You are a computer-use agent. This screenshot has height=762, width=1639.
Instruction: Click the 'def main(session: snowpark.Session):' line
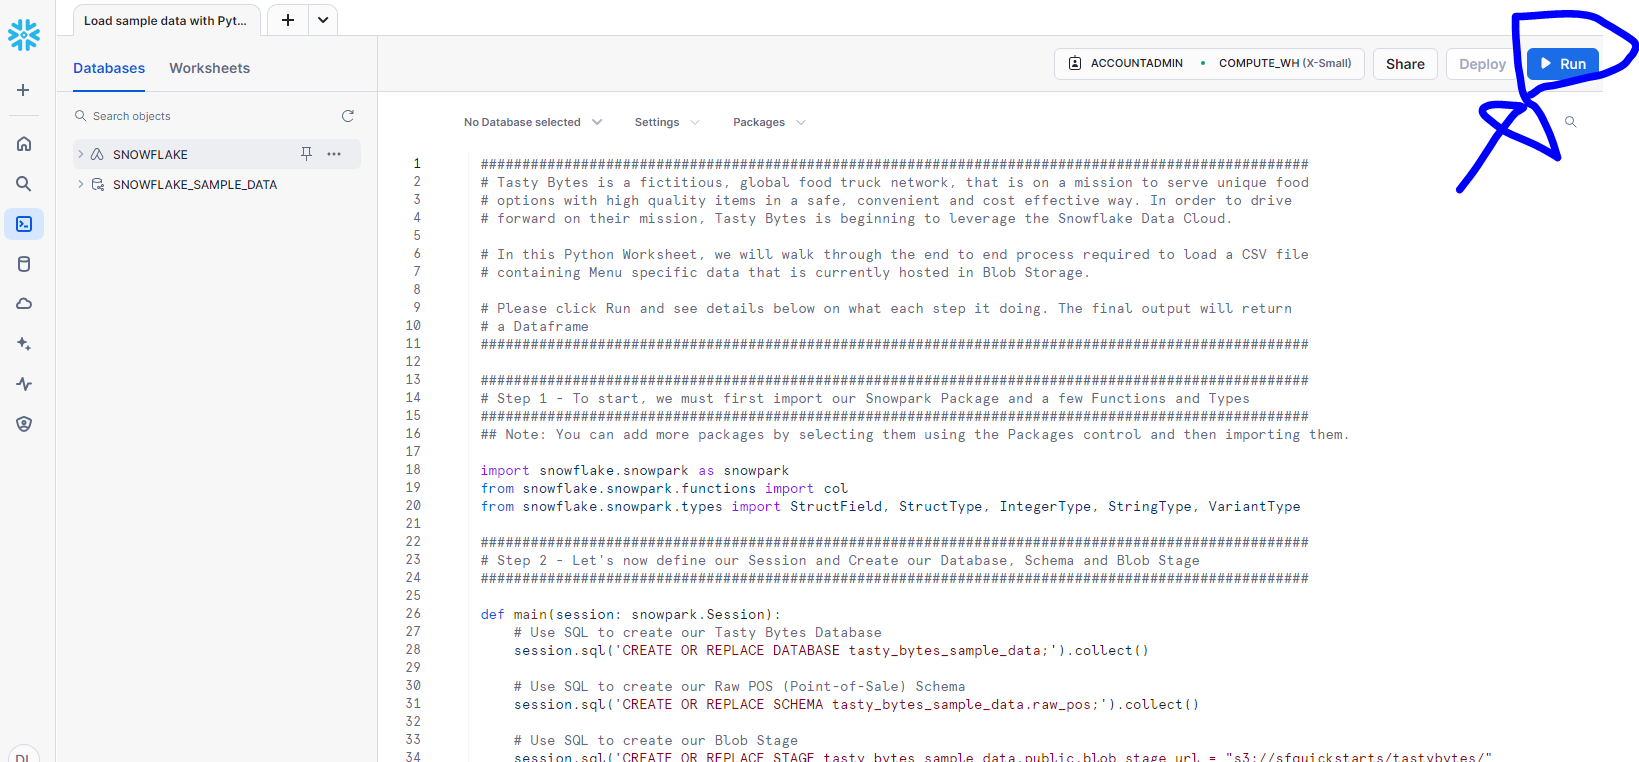[x=631, y=615]
